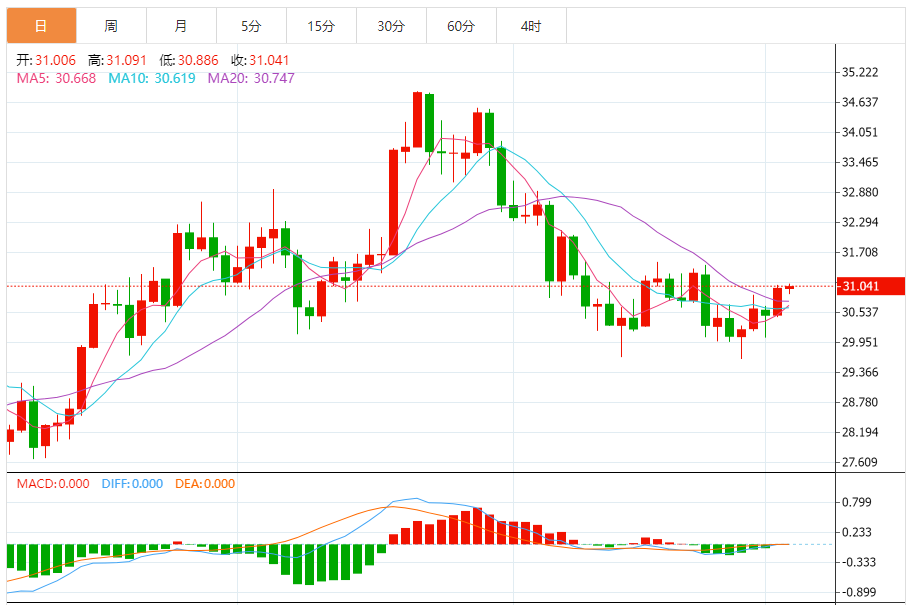Image resolution: width=911 pixels, height=605 pixels.
Task: Click the 0.799 MACD axis label
Action: pos(857,502)
